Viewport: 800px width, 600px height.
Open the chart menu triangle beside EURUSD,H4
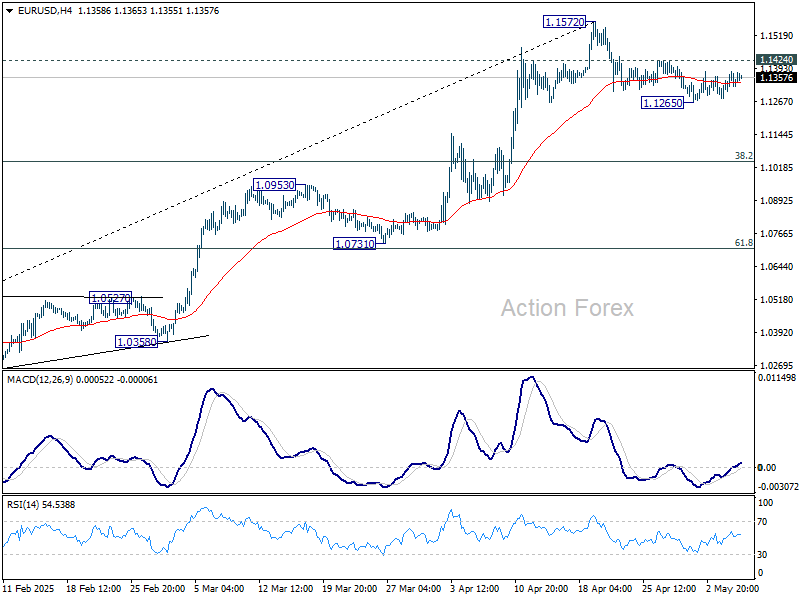[10, 11]
